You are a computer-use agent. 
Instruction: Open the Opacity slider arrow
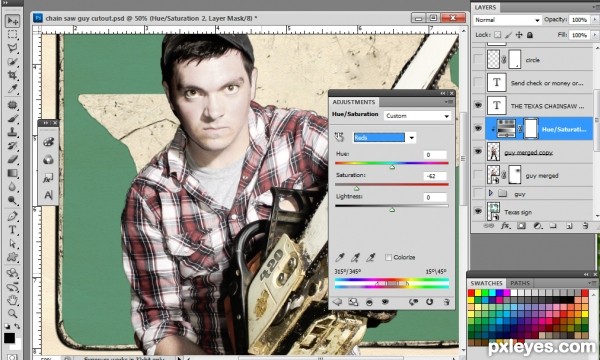tap(595, 20)
